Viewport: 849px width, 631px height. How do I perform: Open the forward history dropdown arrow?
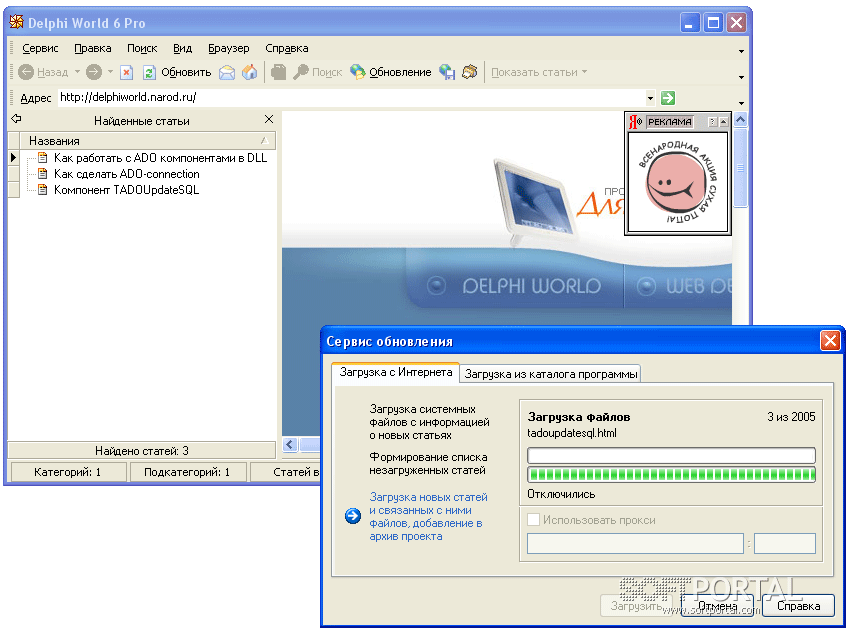[x=110, y=72]
